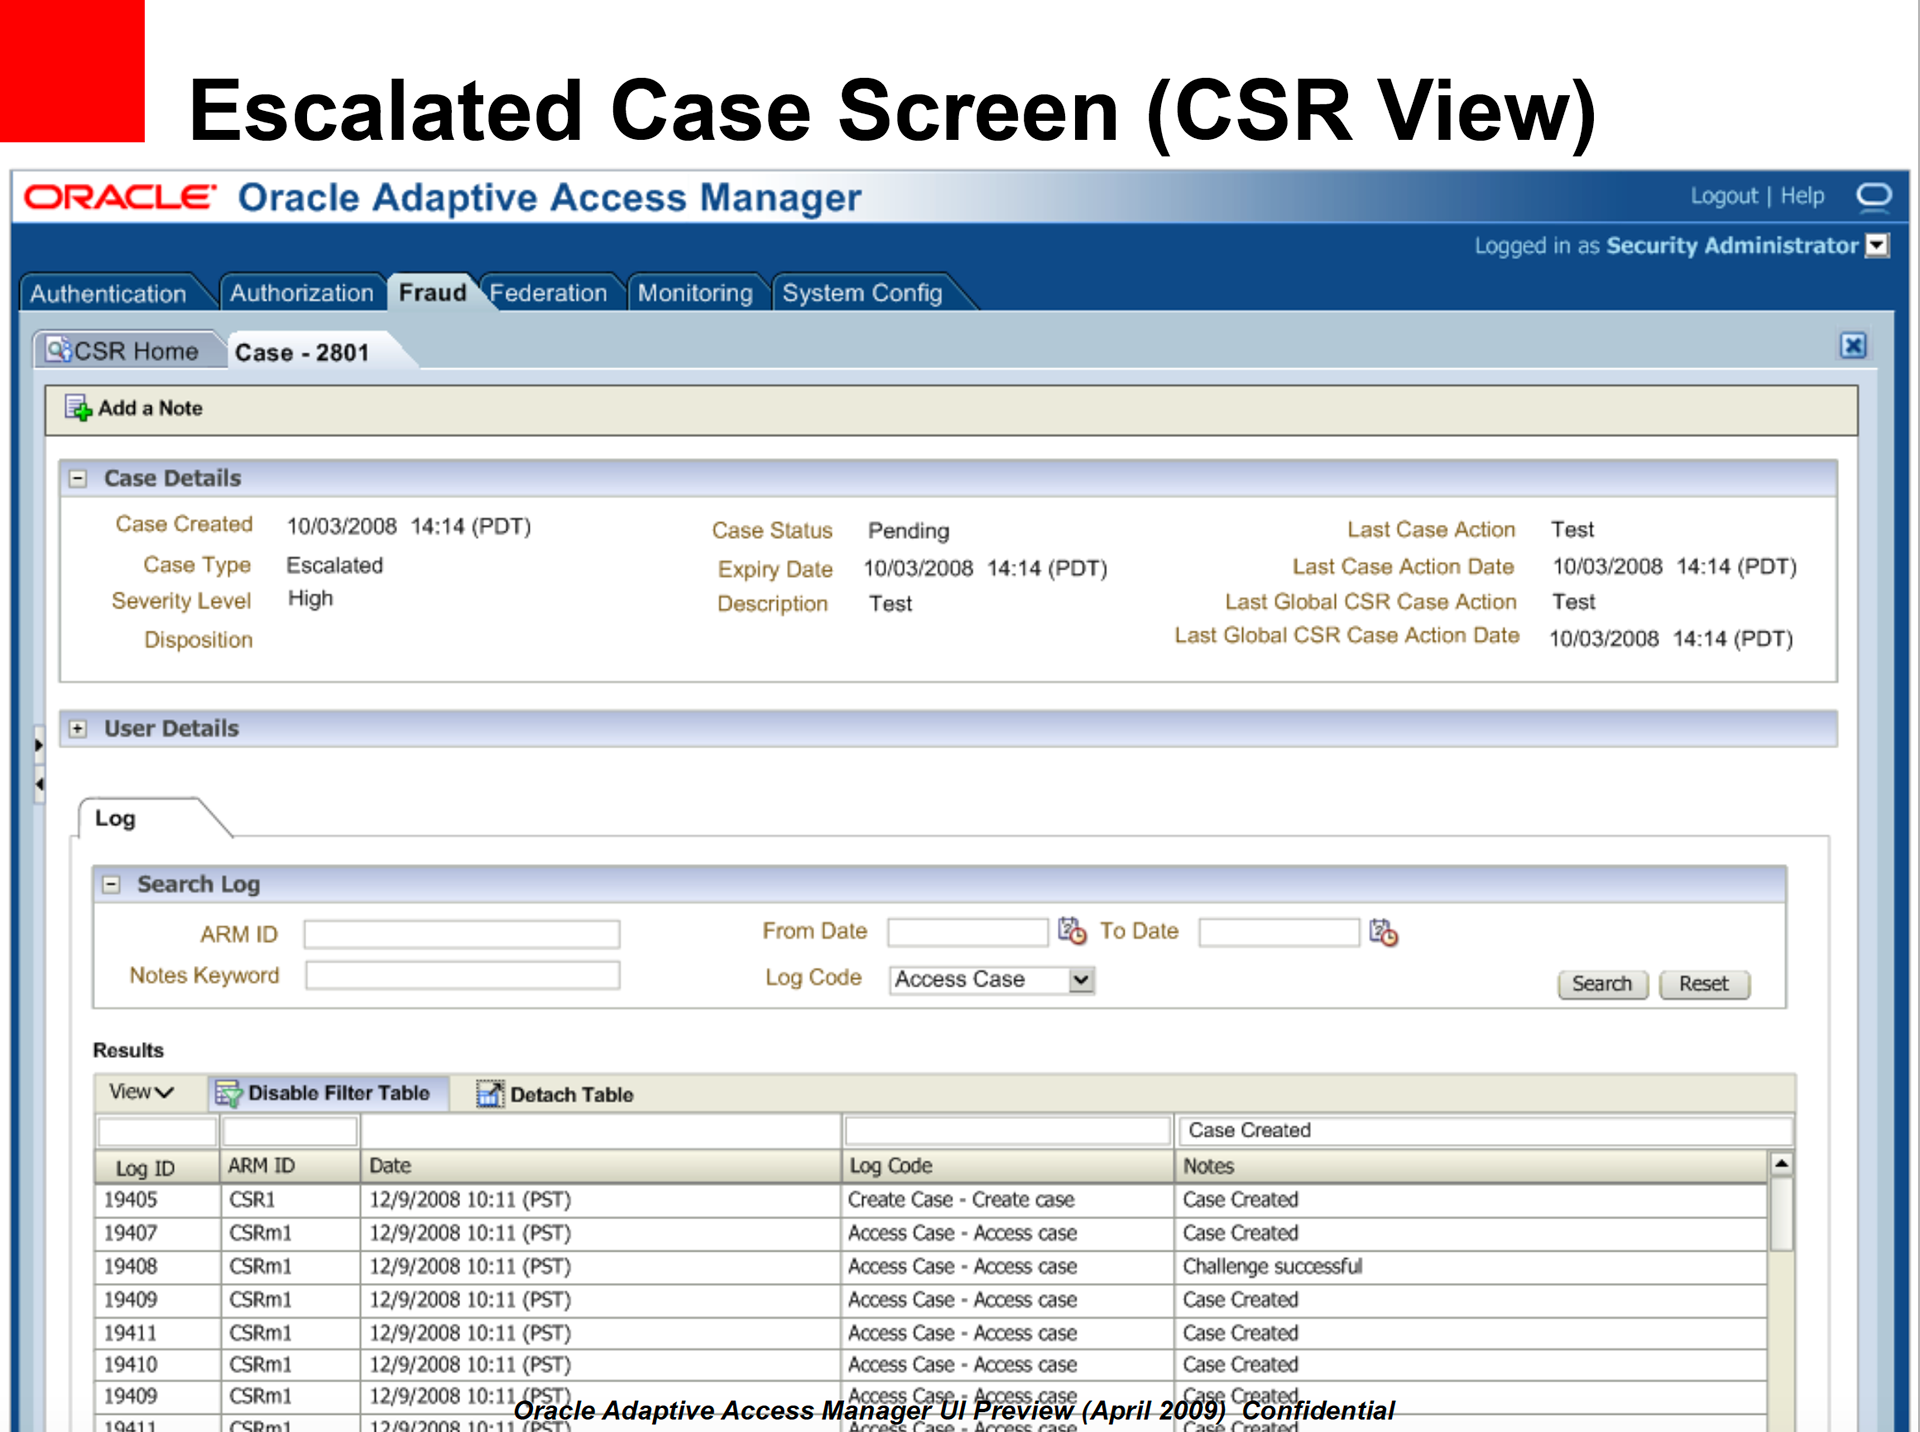Sort by the Notes column header
The image size is (1920, 1432).
click(x=1470, y=1166)
